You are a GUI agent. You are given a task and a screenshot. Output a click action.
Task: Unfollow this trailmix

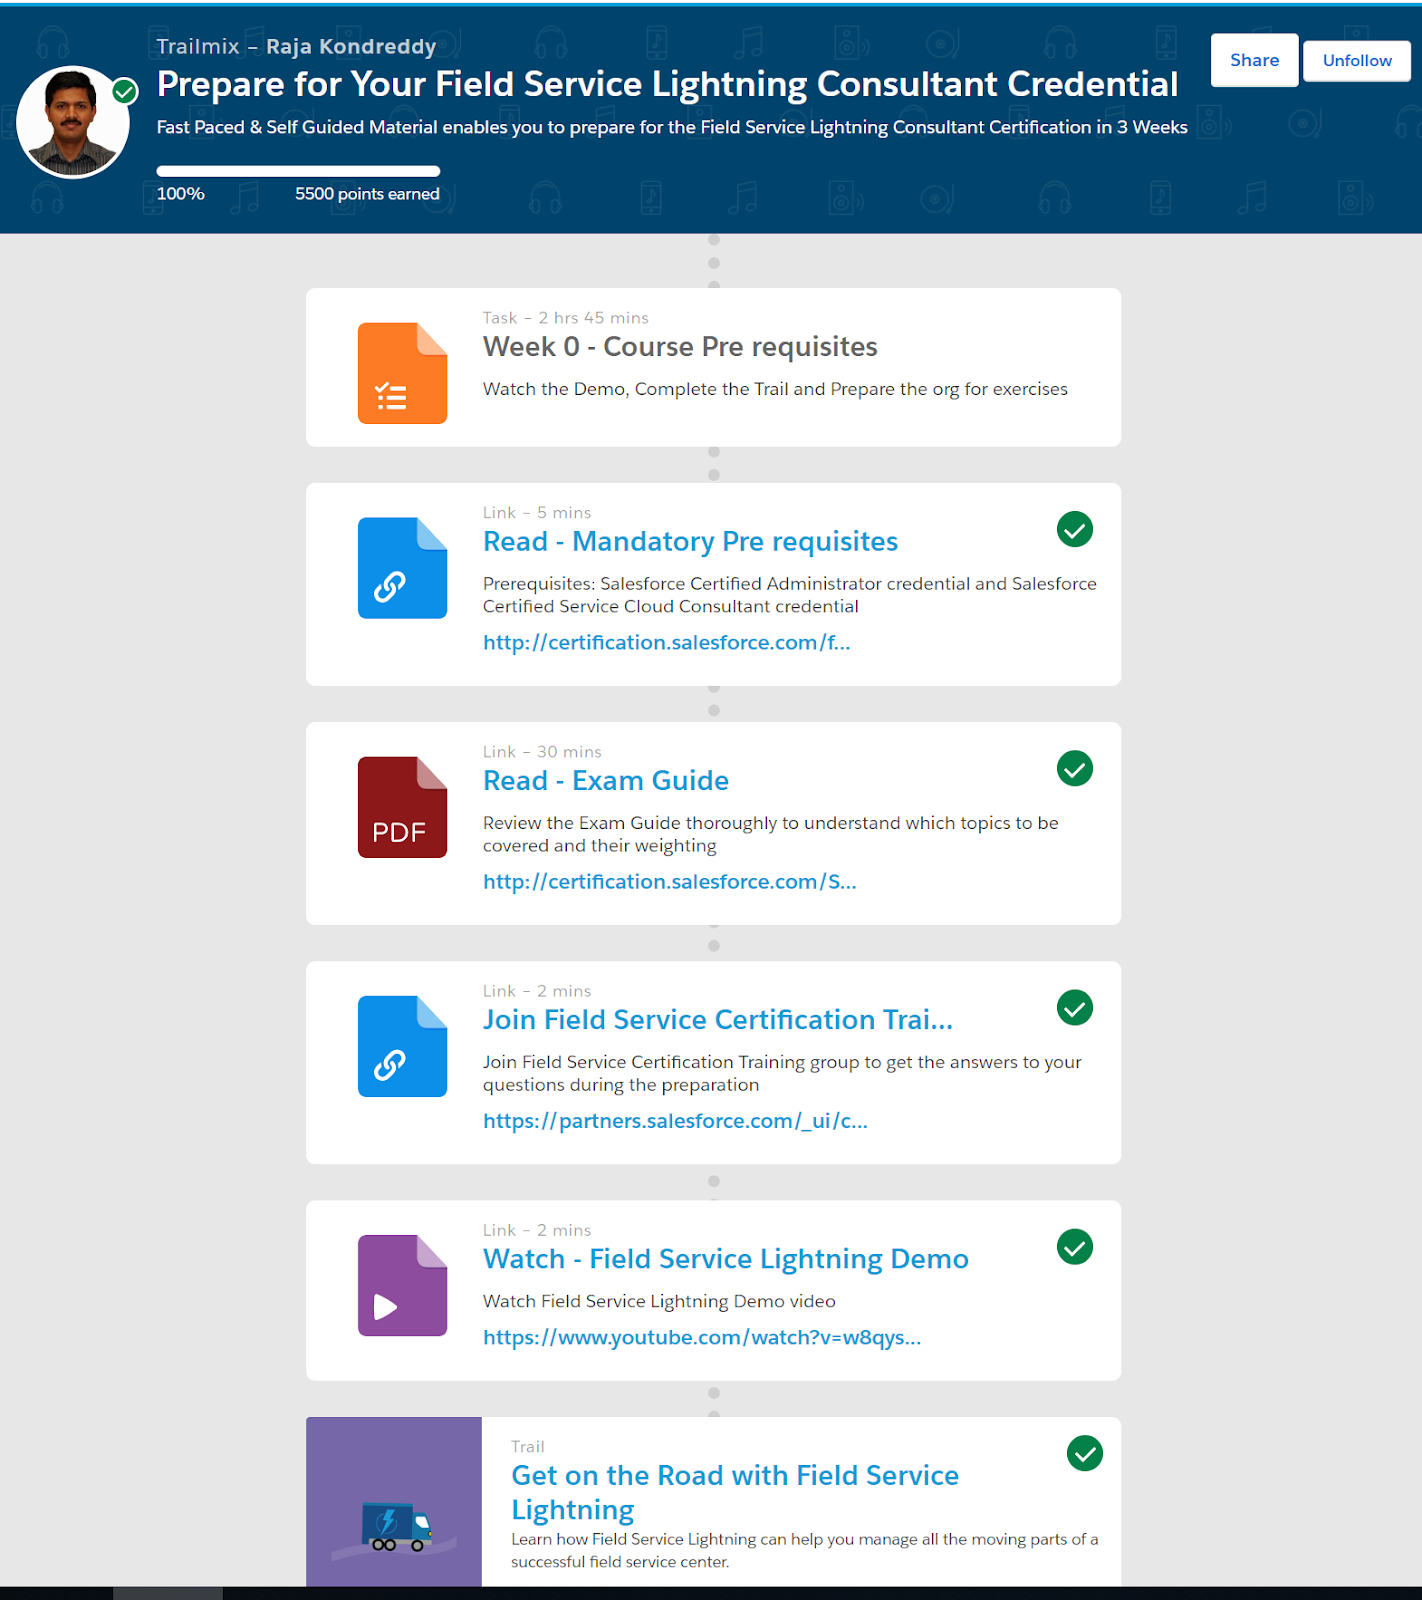point(1357,60)
